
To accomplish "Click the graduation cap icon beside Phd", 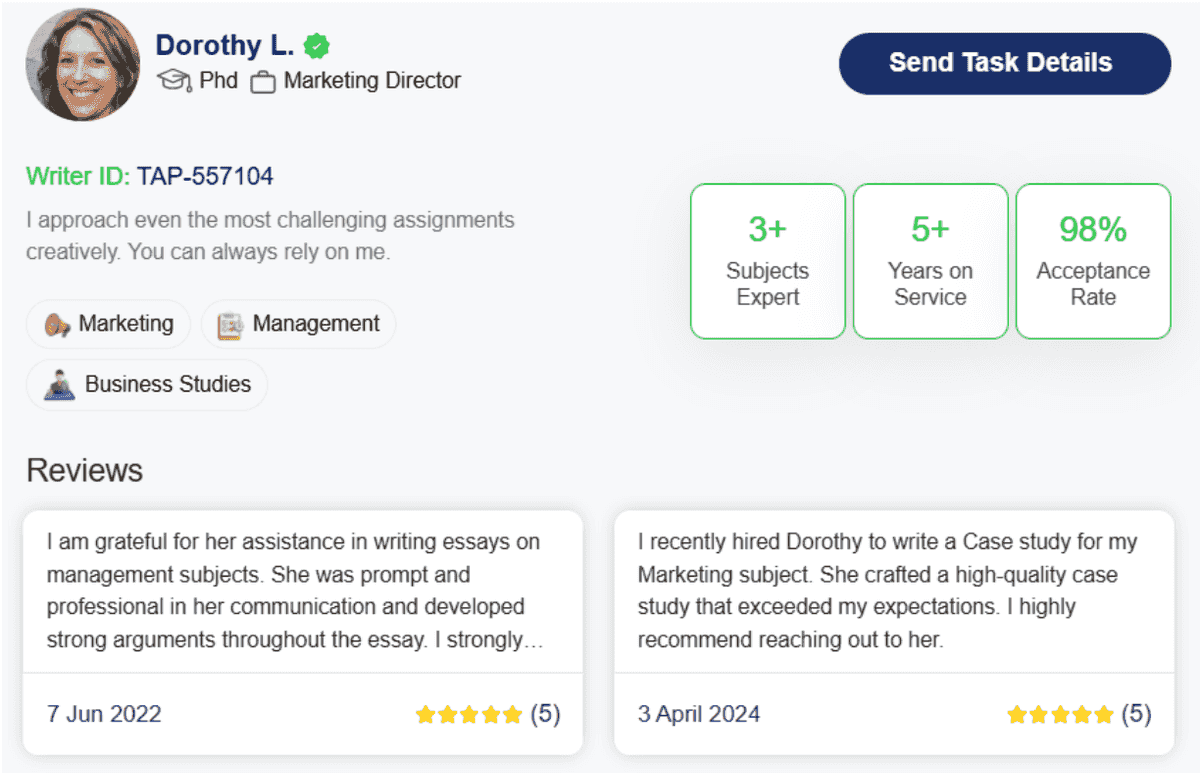I will (x=174, y=81).
